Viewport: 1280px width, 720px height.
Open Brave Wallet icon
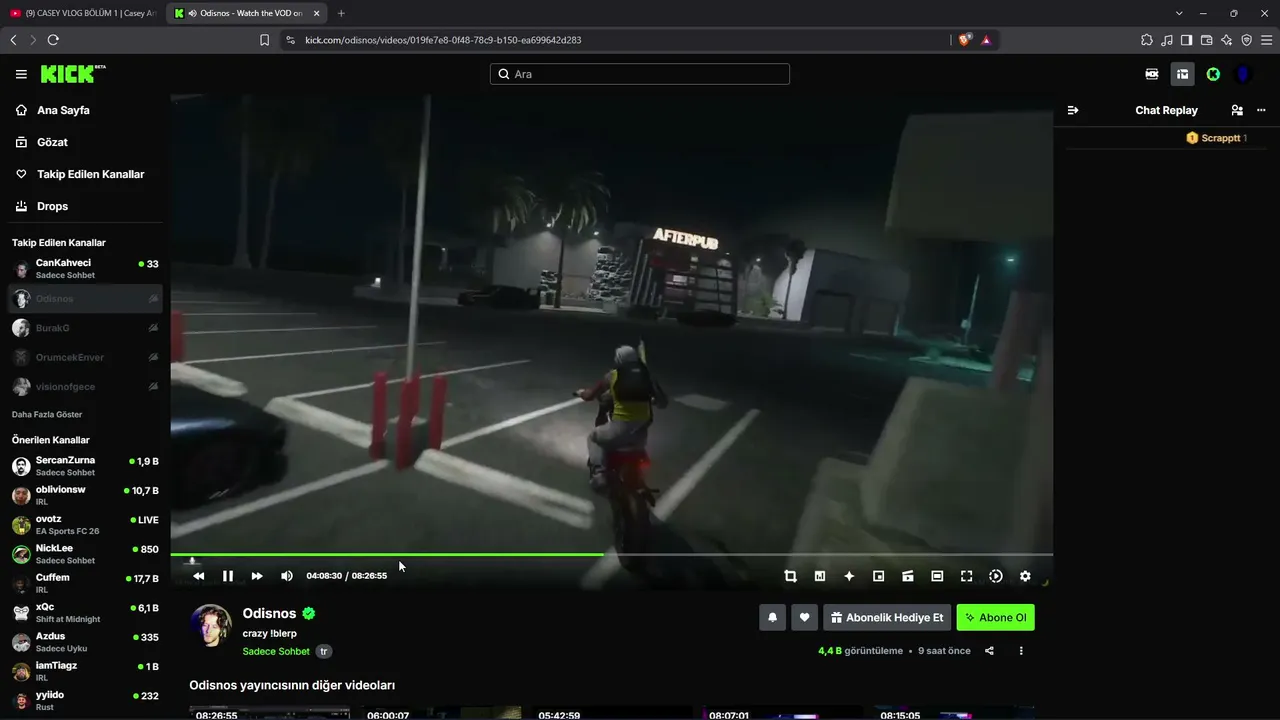[1206, 40]
